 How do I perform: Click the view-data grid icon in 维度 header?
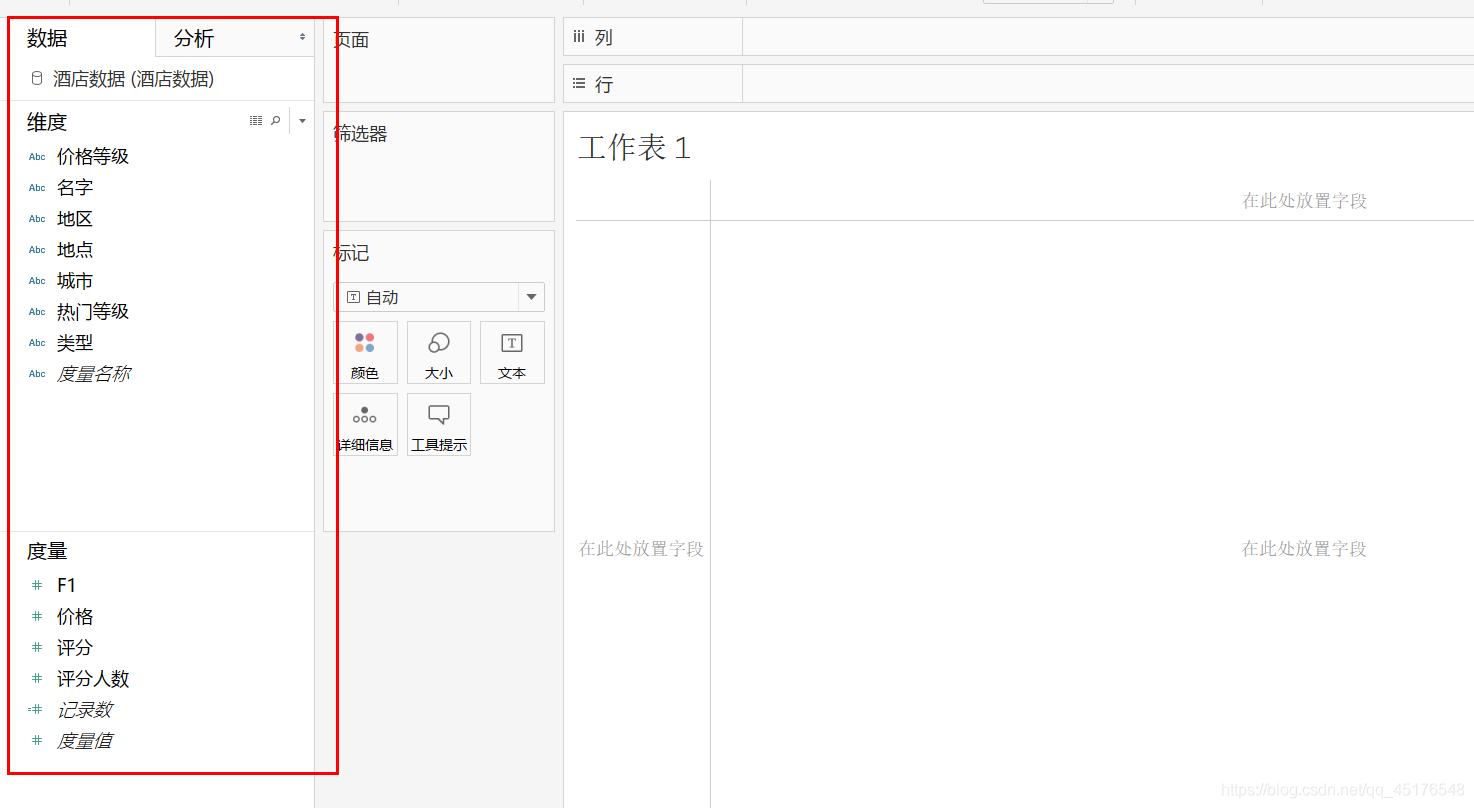tap(256, 121)
